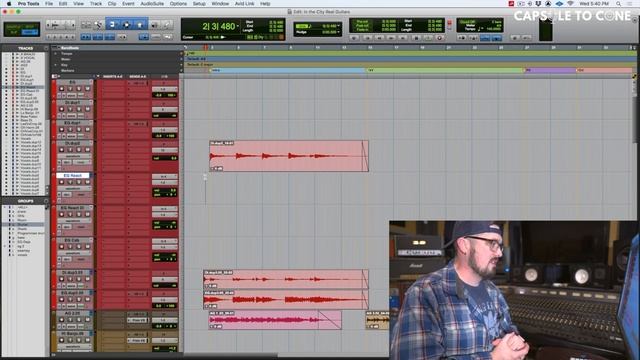This screenshot has width=640, height=360.
Task: Toggle input monitoring on EG track
Action: coord(70,89)
